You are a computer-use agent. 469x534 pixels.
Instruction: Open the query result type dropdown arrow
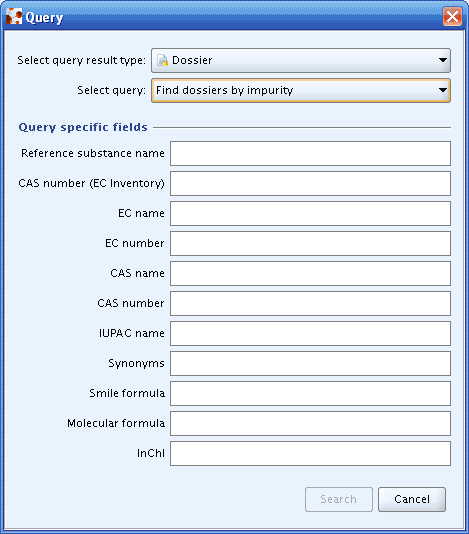[442, 60]
